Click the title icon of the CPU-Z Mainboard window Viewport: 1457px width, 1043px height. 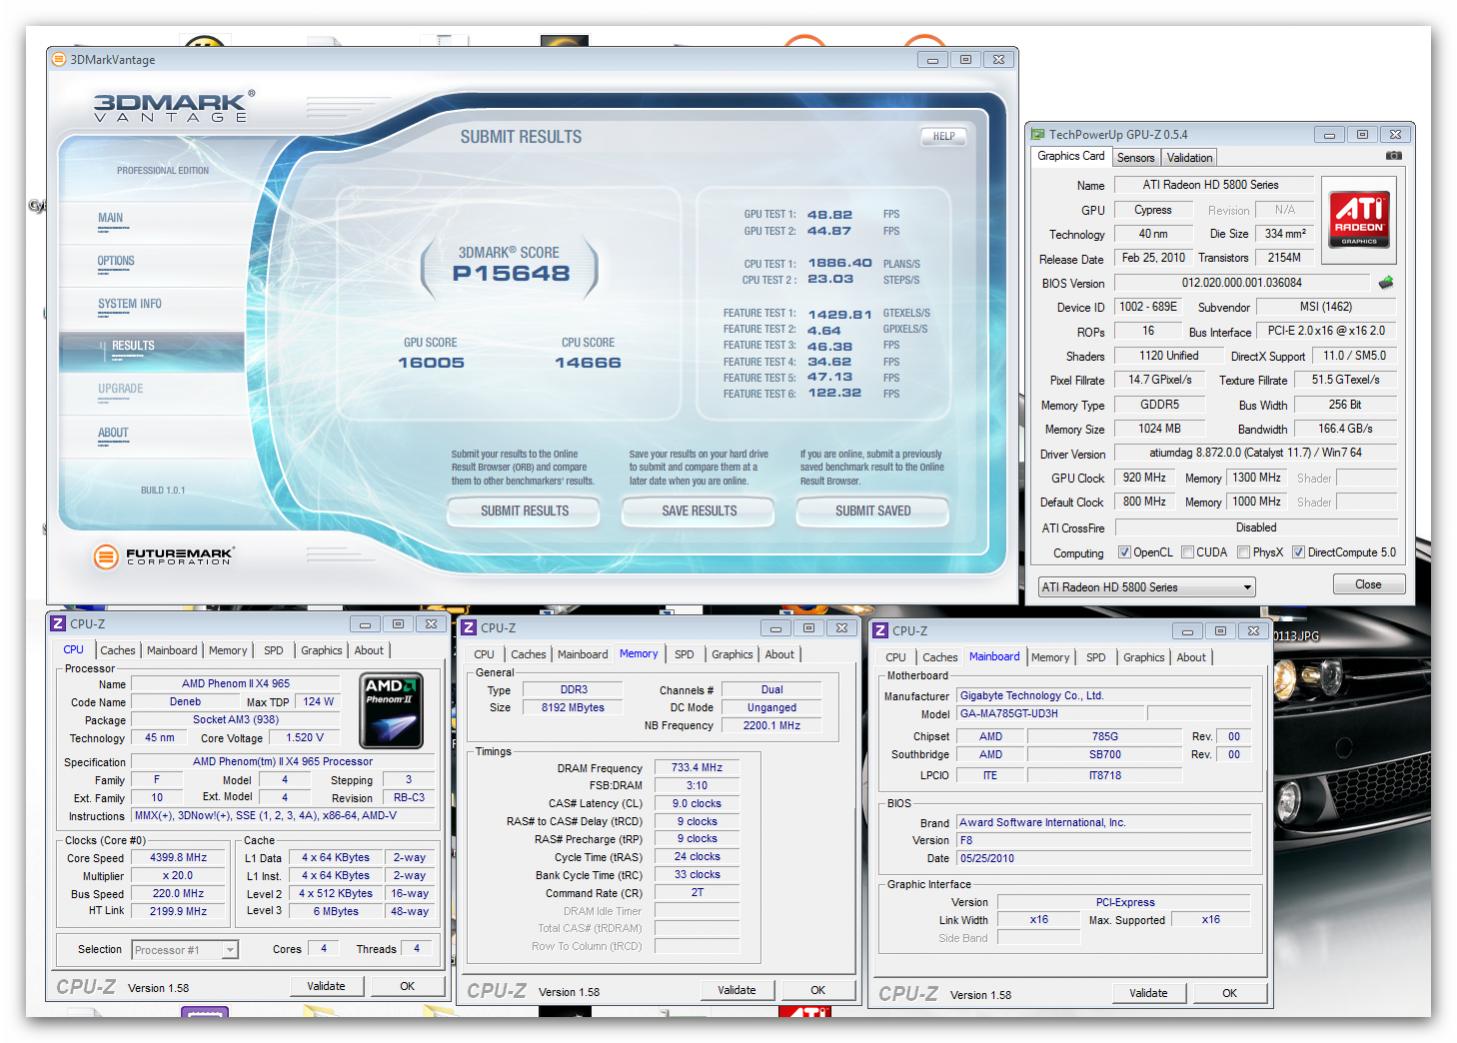point(881,631)
